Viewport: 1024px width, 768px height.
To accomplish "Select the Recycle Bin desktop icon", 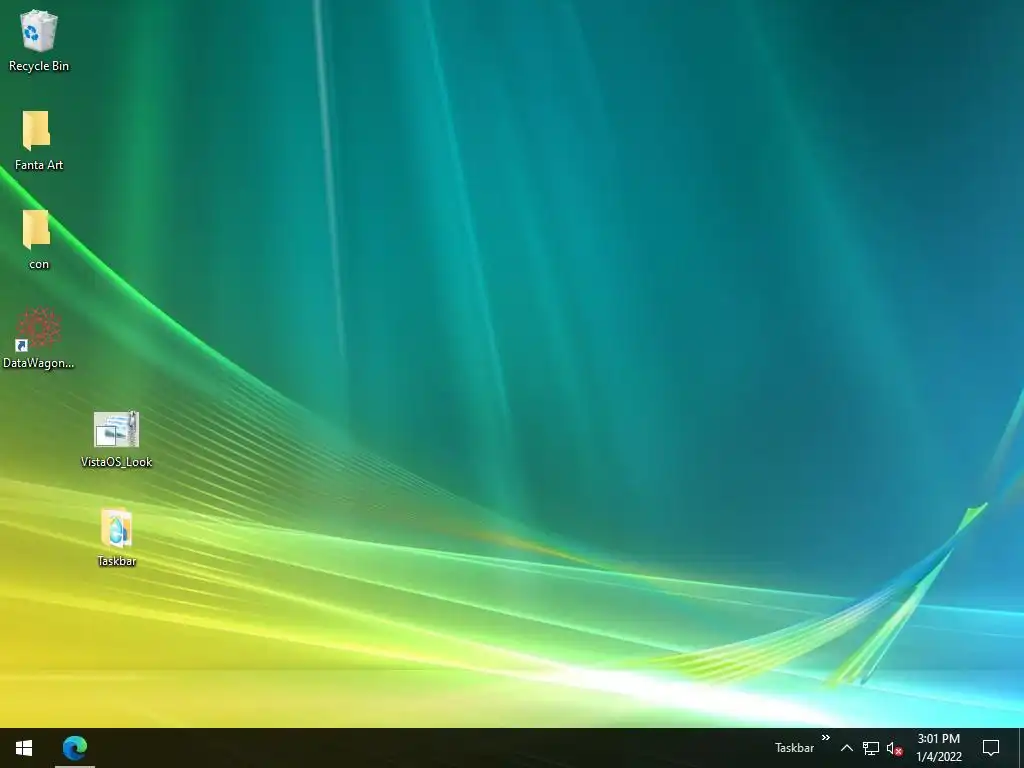I will coord(39,31).
